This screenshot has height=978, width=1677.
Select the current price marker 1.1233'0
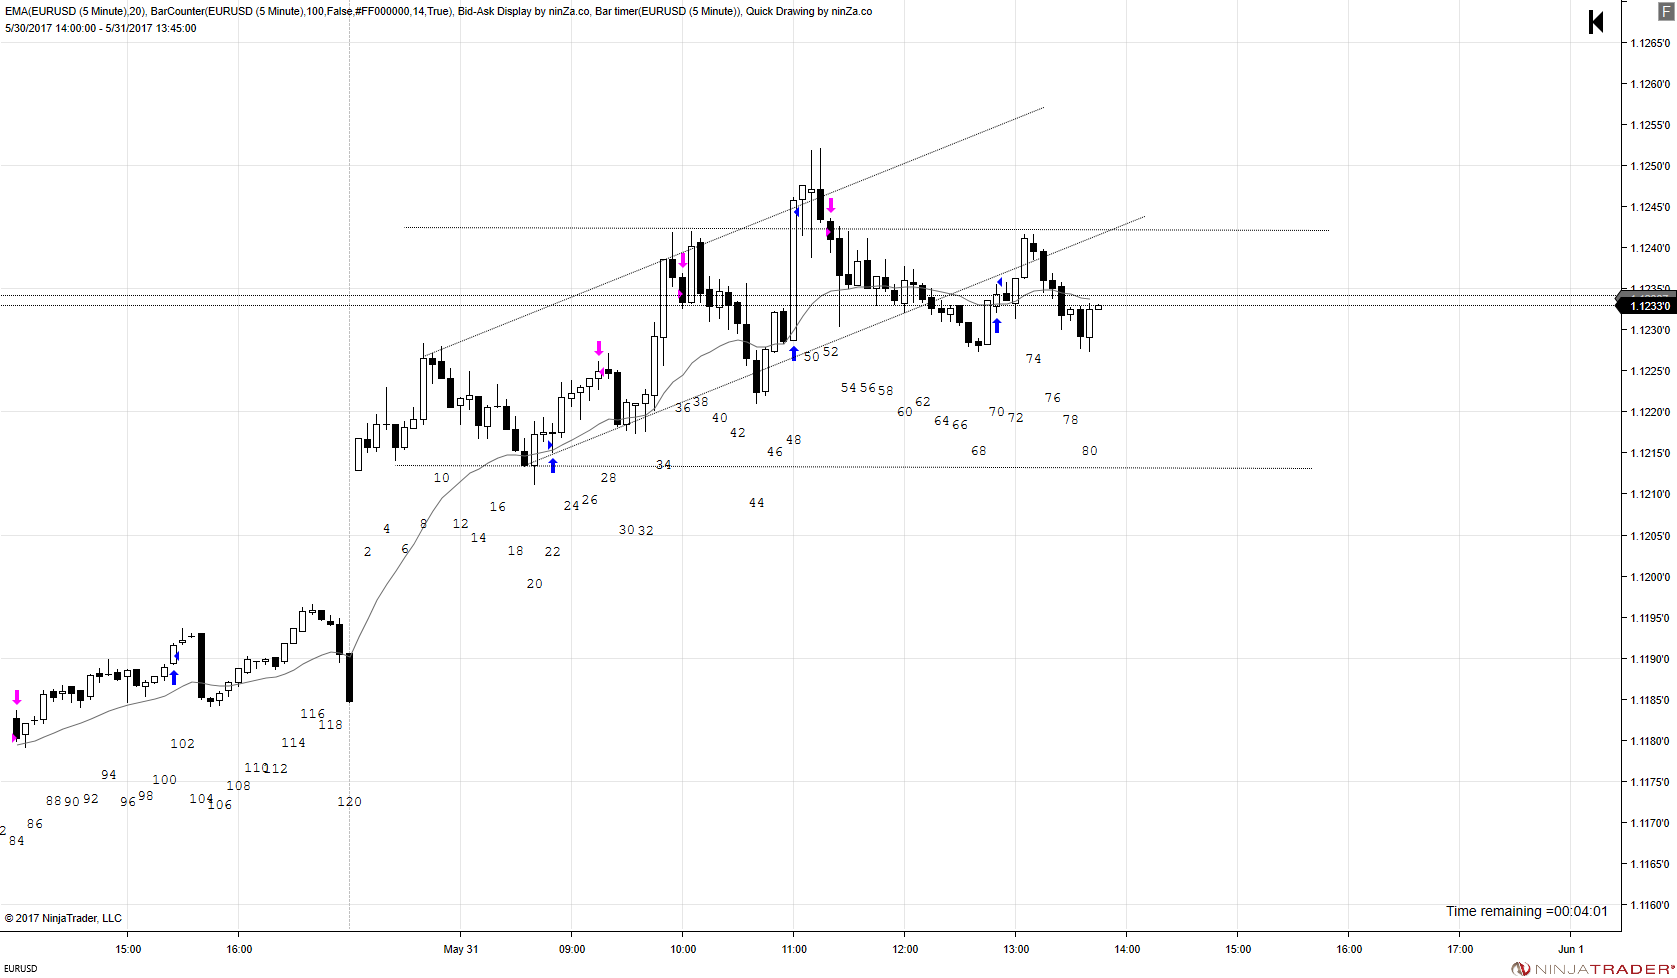click(1645, 306)
